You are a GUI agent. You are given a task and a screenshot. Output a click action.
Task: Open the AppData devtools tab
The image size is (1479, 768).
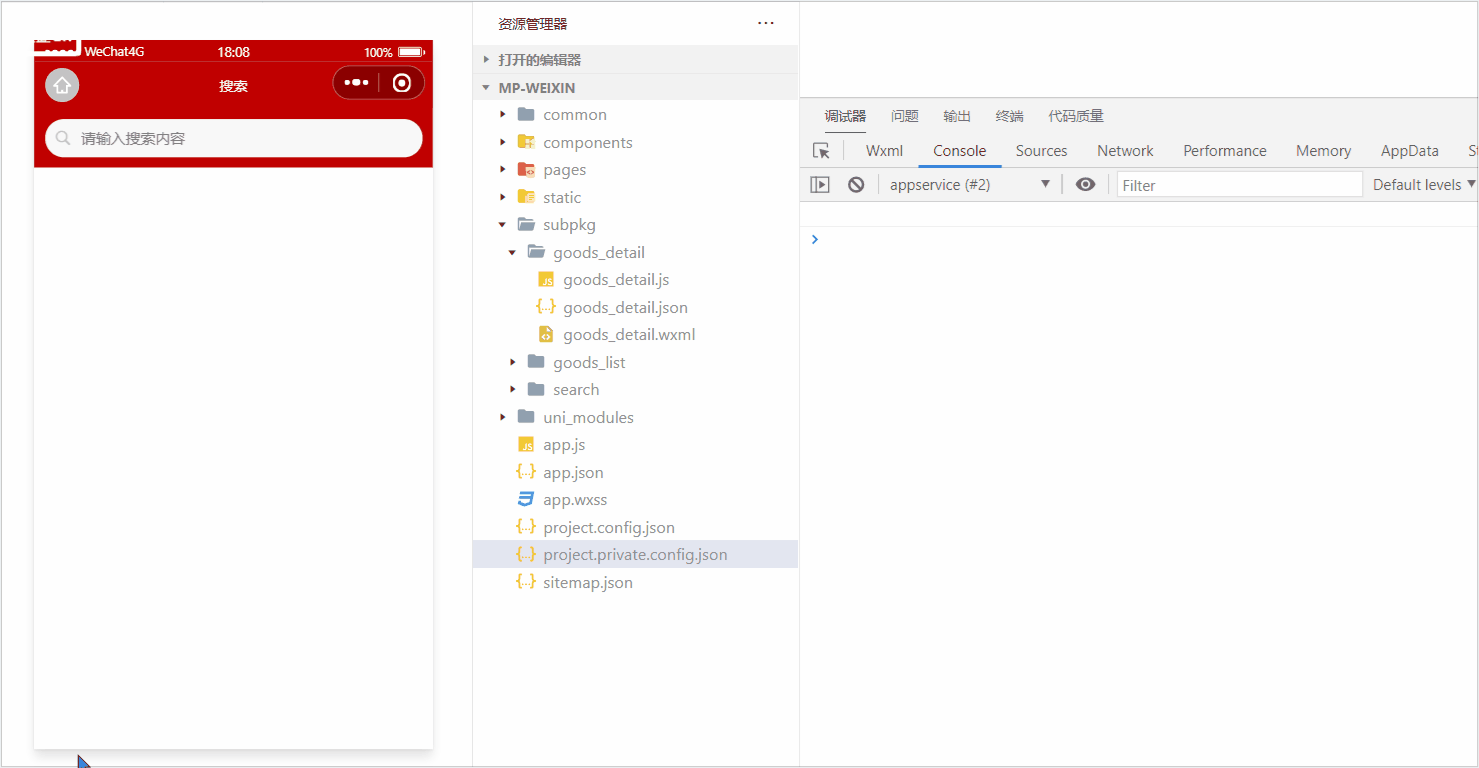pos(1409,151)
